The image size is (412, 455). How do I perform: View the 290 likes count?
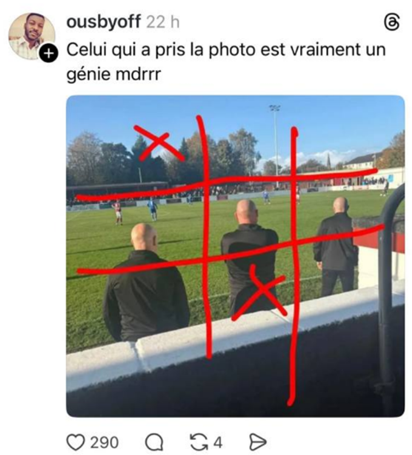click(x=104, y=443)
